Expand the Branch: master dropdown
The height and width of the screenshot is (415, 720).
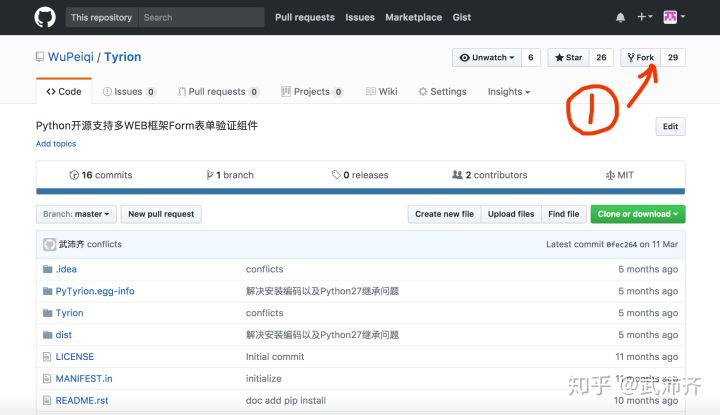[x=76, y=214]
